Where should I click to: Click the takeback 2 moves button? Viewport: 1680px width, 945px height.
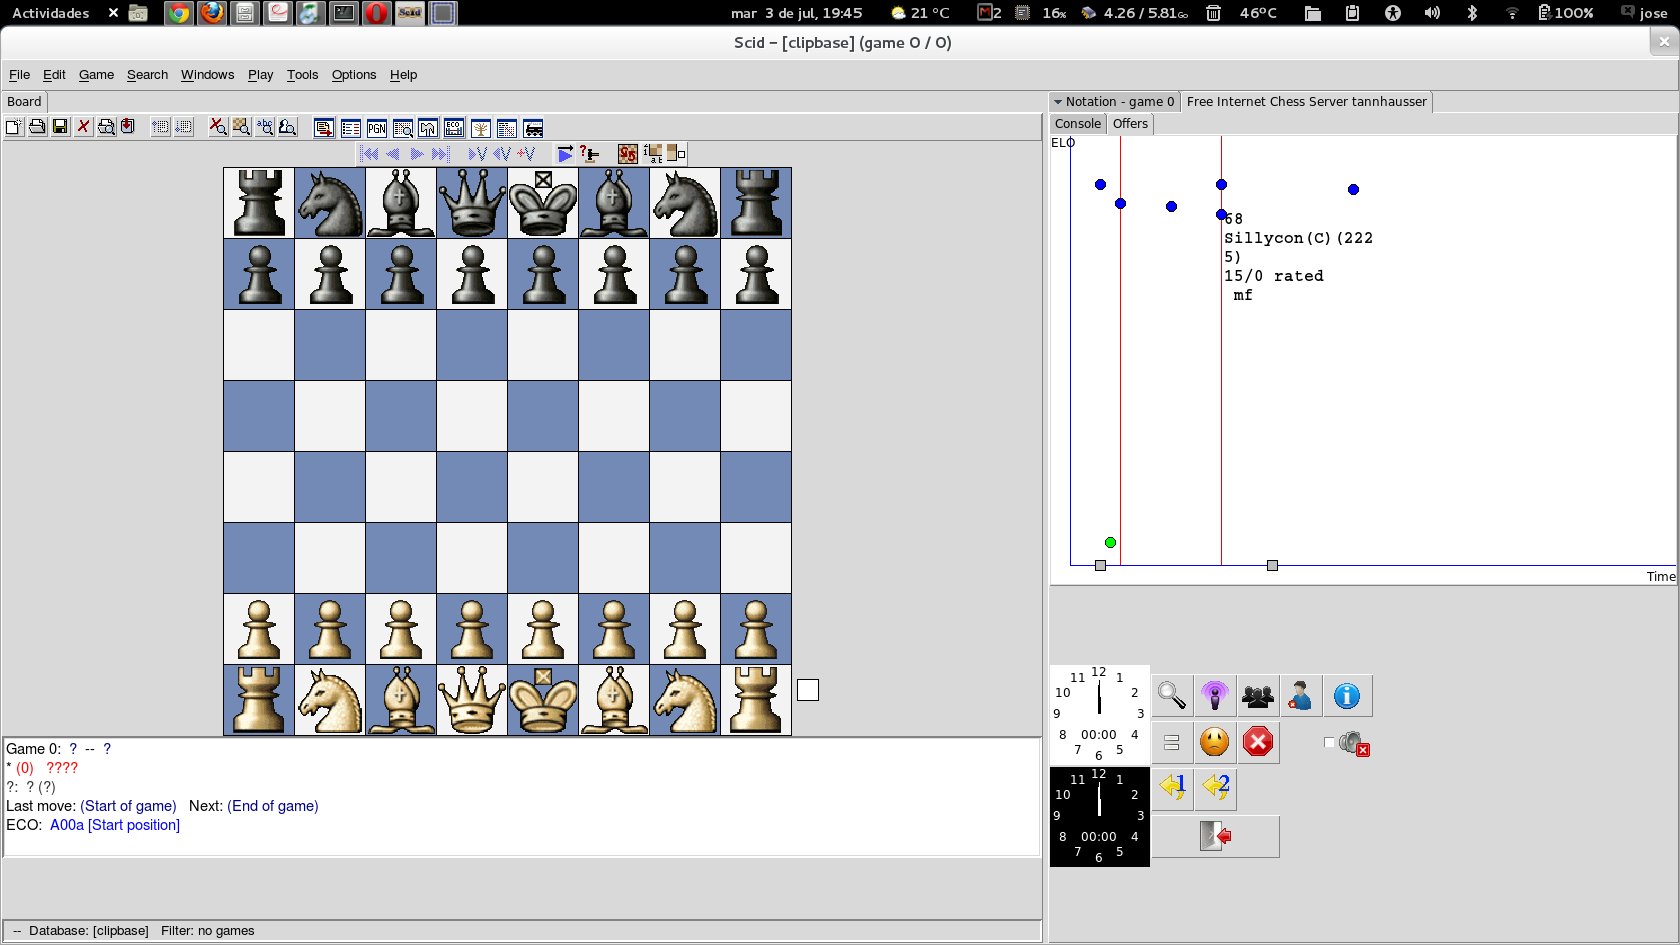[1215, 788]
